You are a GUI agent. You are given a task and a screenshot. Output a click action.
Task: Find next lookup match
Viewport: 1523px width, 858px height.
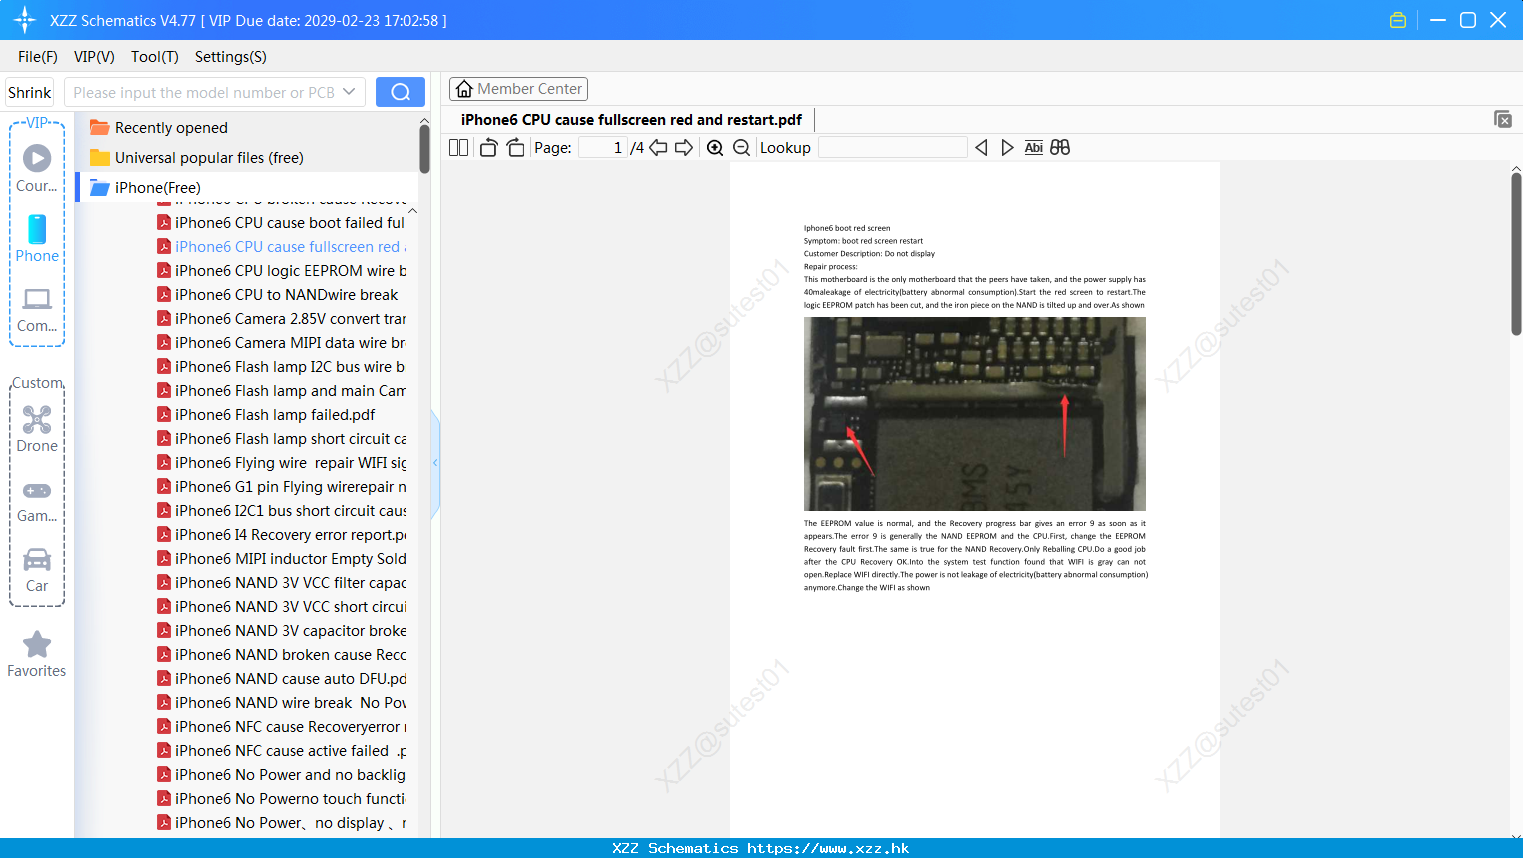point(1007,148)
